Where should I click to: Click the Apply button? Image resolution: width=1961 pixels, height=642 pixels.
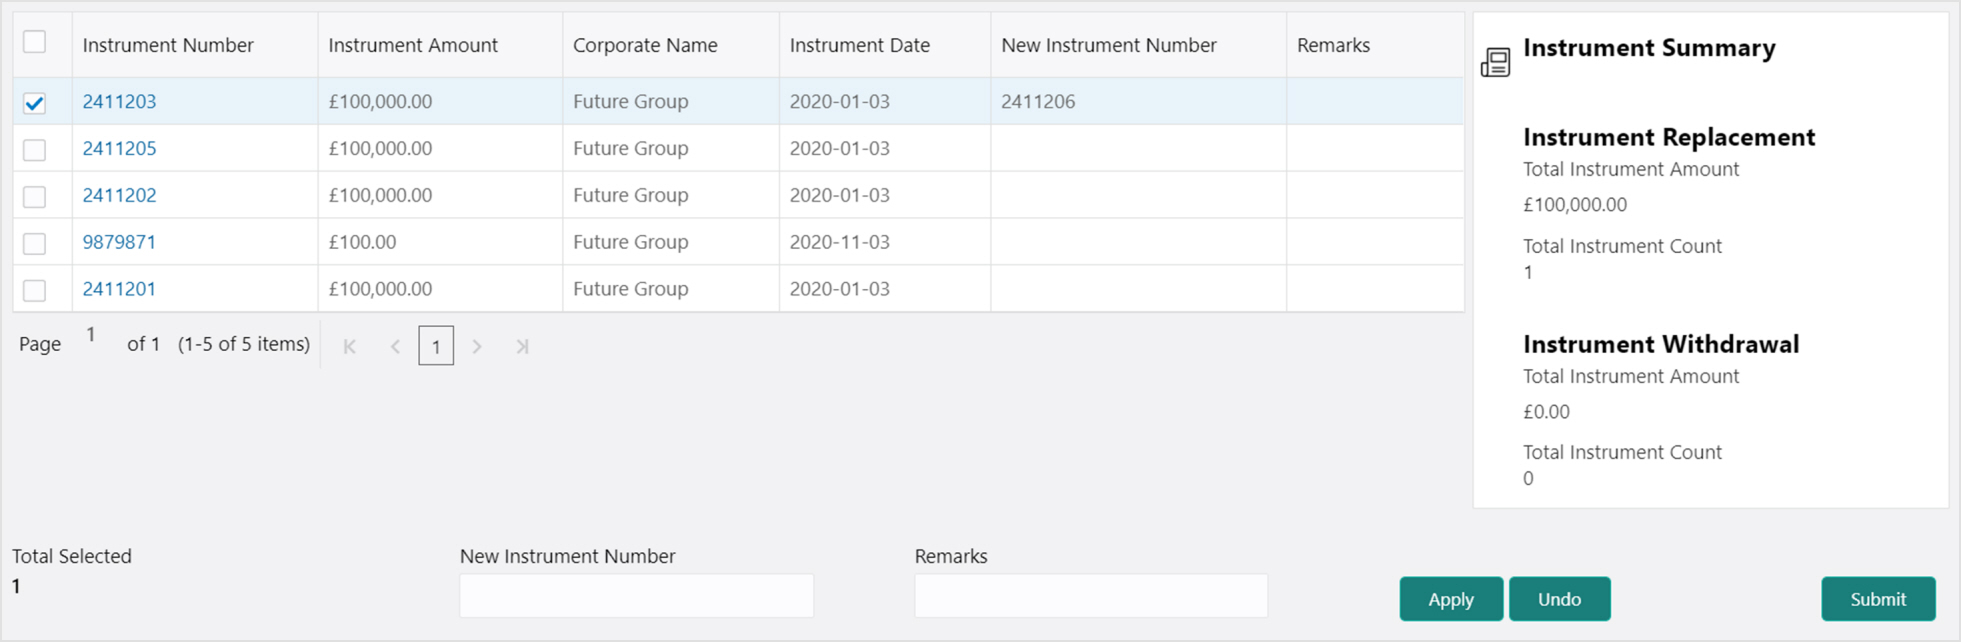coord(1451,599)
